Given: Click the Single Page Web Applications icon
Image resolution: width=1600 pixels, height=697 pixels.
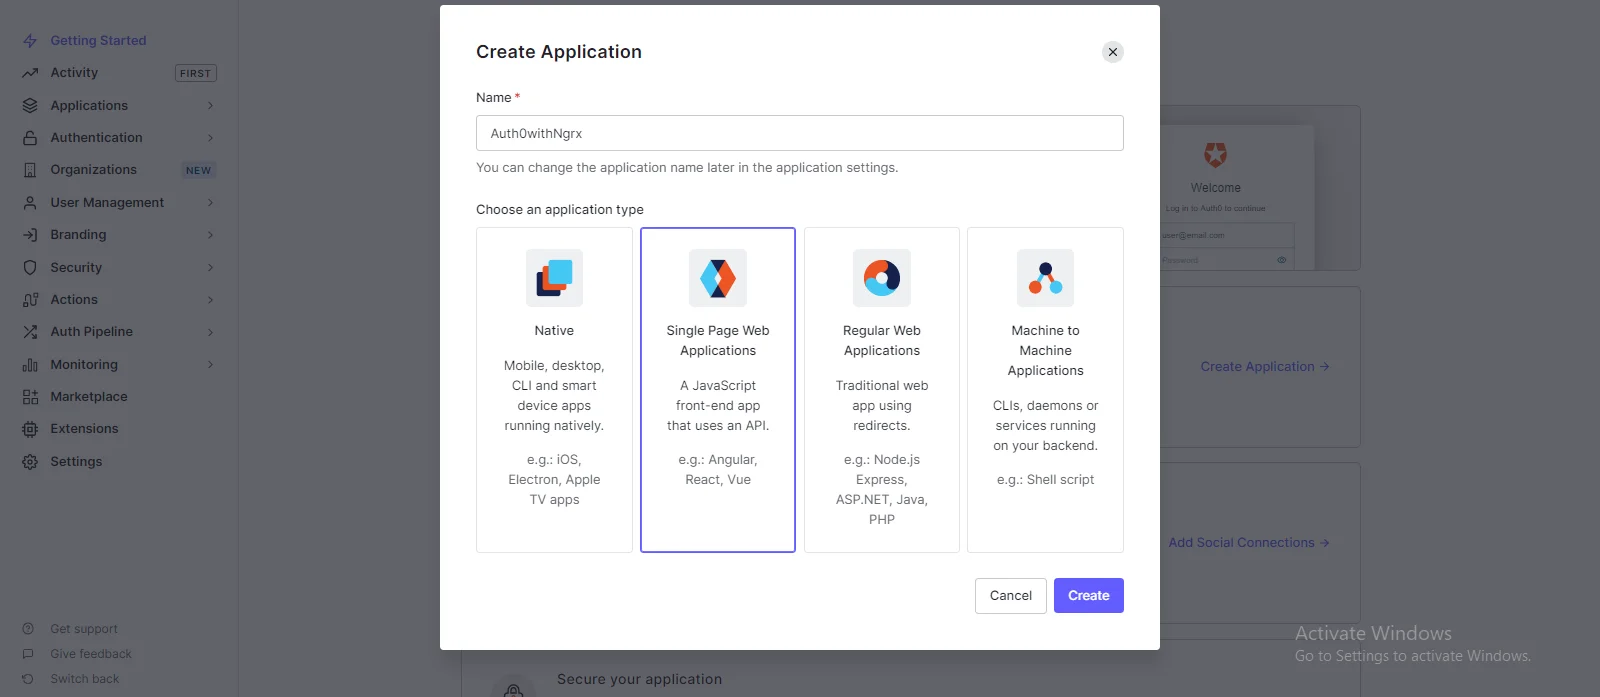Looking at the screenshot, I should [718, 278].
